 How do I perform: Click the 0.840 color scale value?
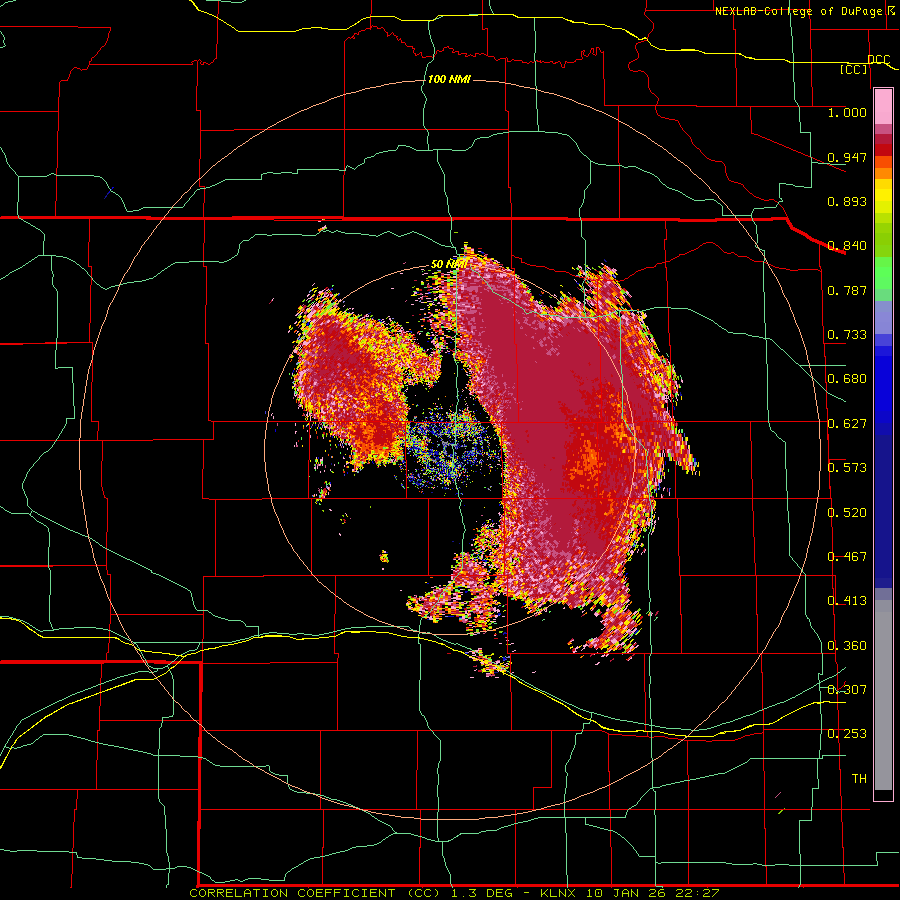click(x=847, y=246)
